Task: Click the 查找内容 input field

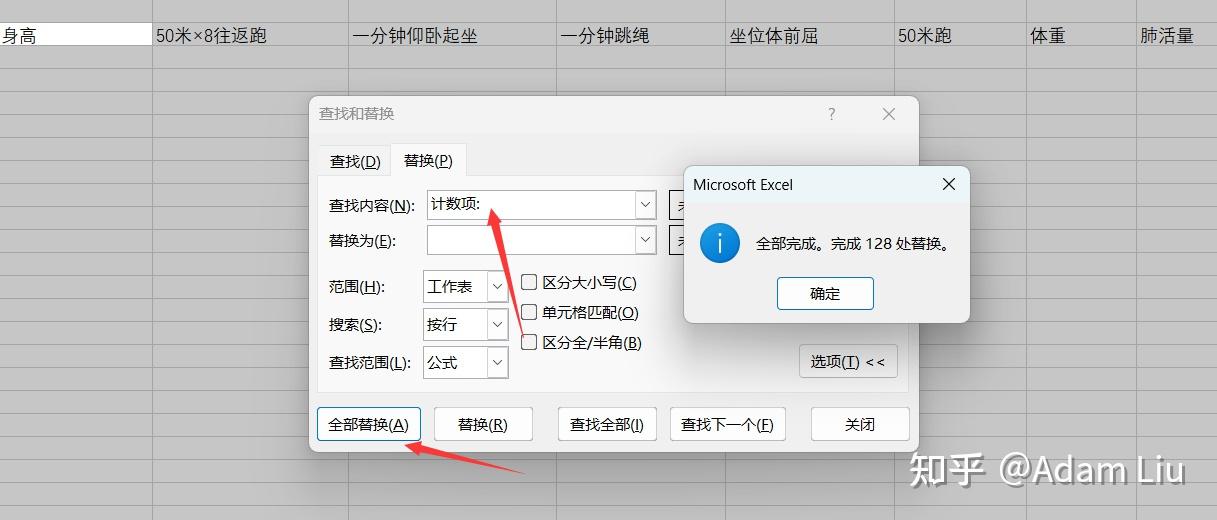Action: 530,205
